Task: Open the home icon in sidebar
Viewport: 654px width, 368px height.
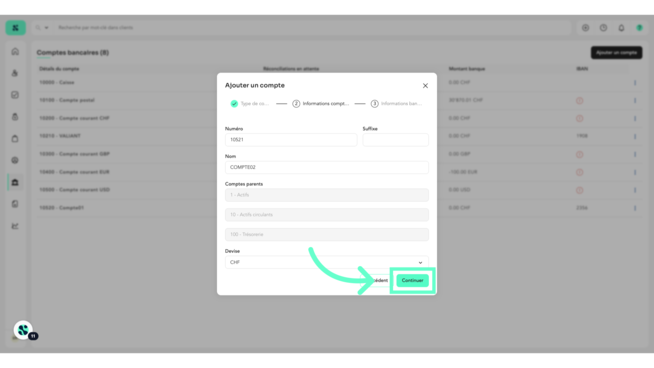Action: click(x=15, y=51)
